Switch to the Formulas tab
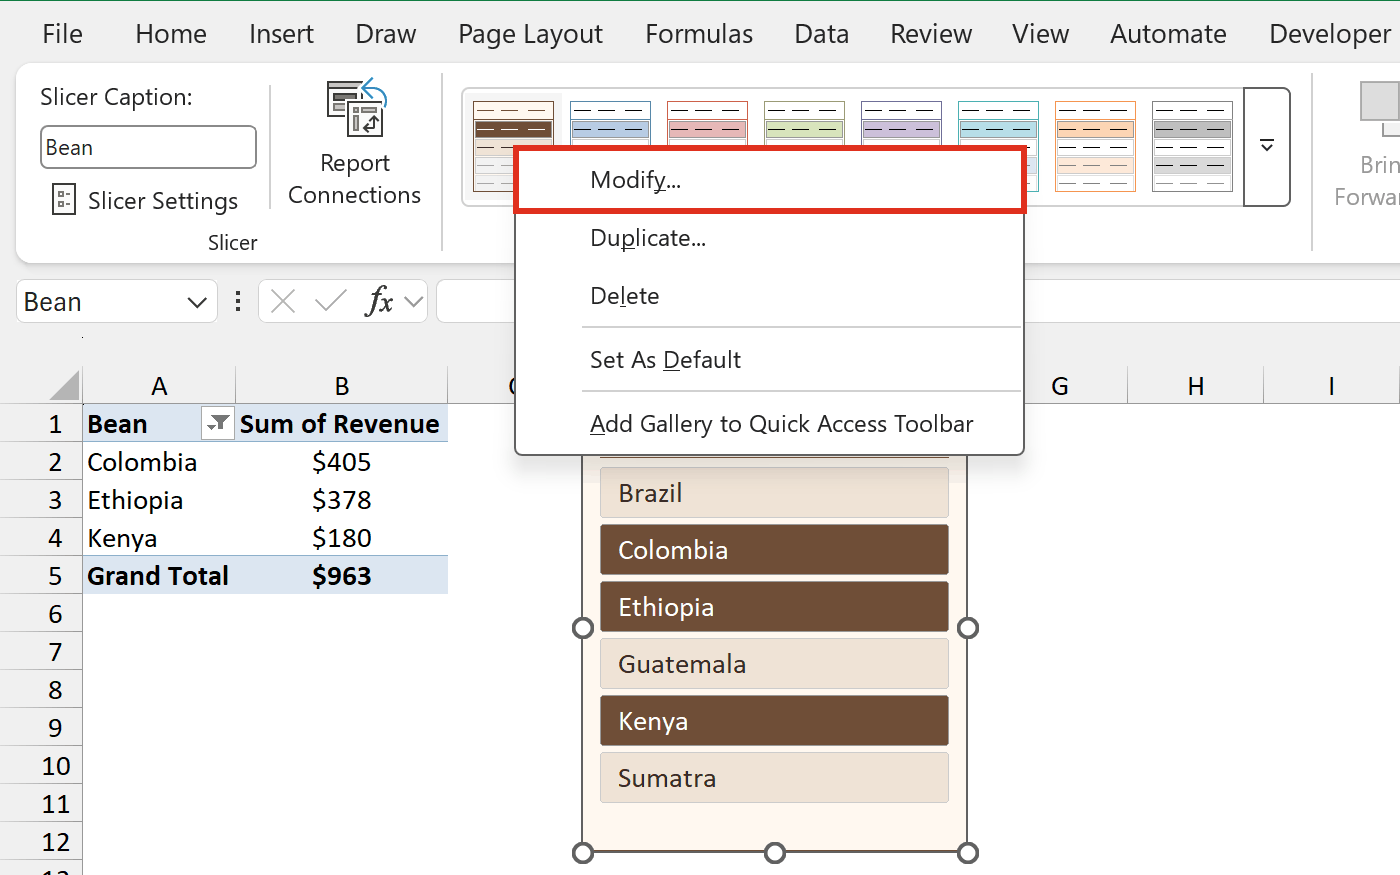This screenshot has height=875, width=1400. pyautogui.click(x=699, y=34)
